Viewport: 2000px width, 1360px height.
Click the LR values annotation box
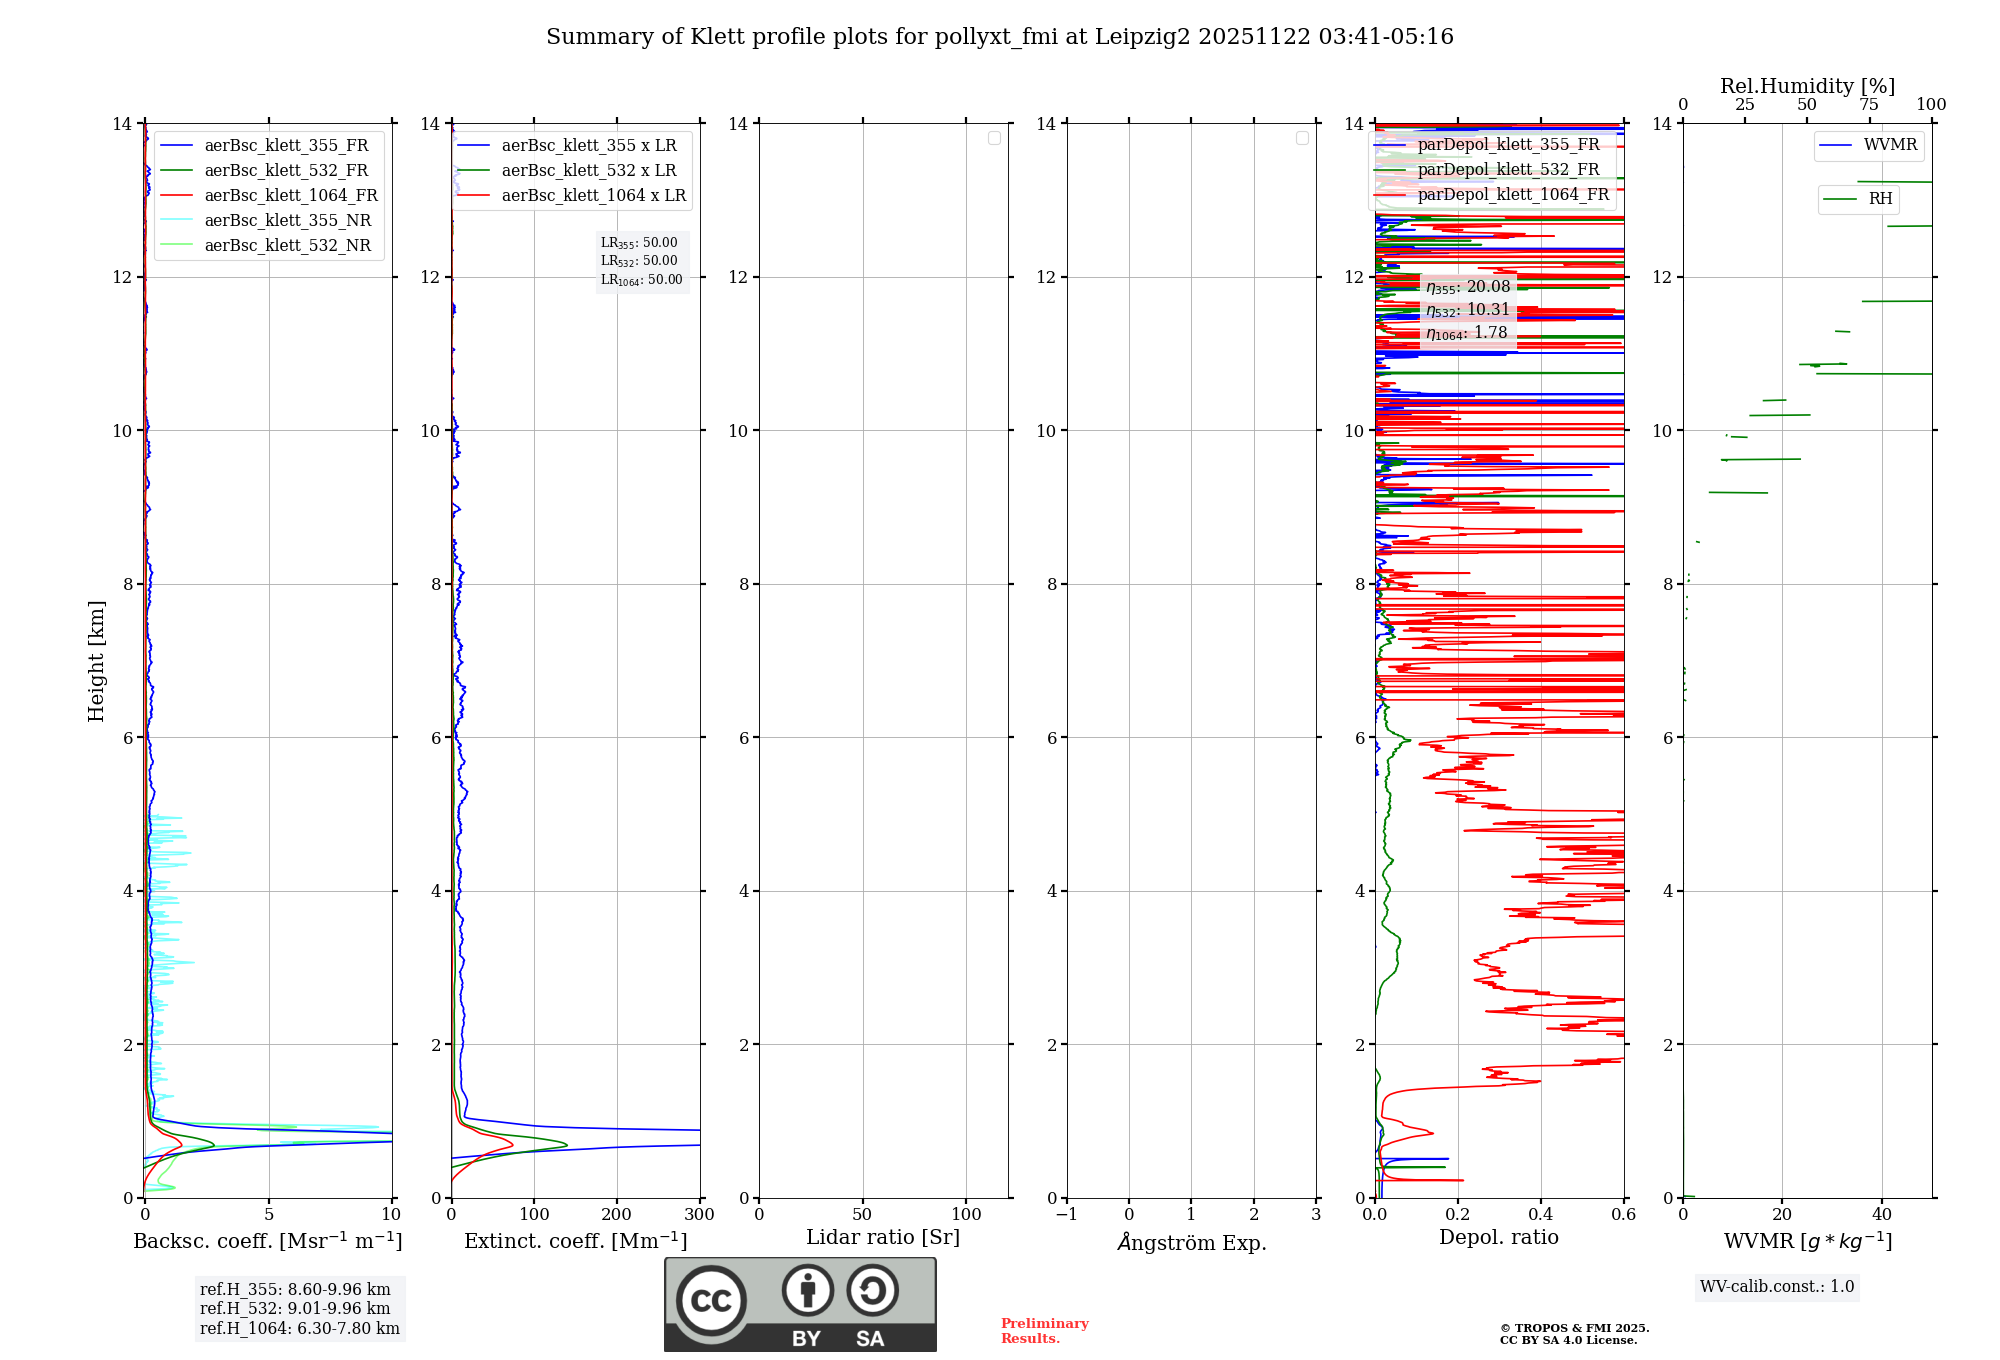tap(641, 261)
